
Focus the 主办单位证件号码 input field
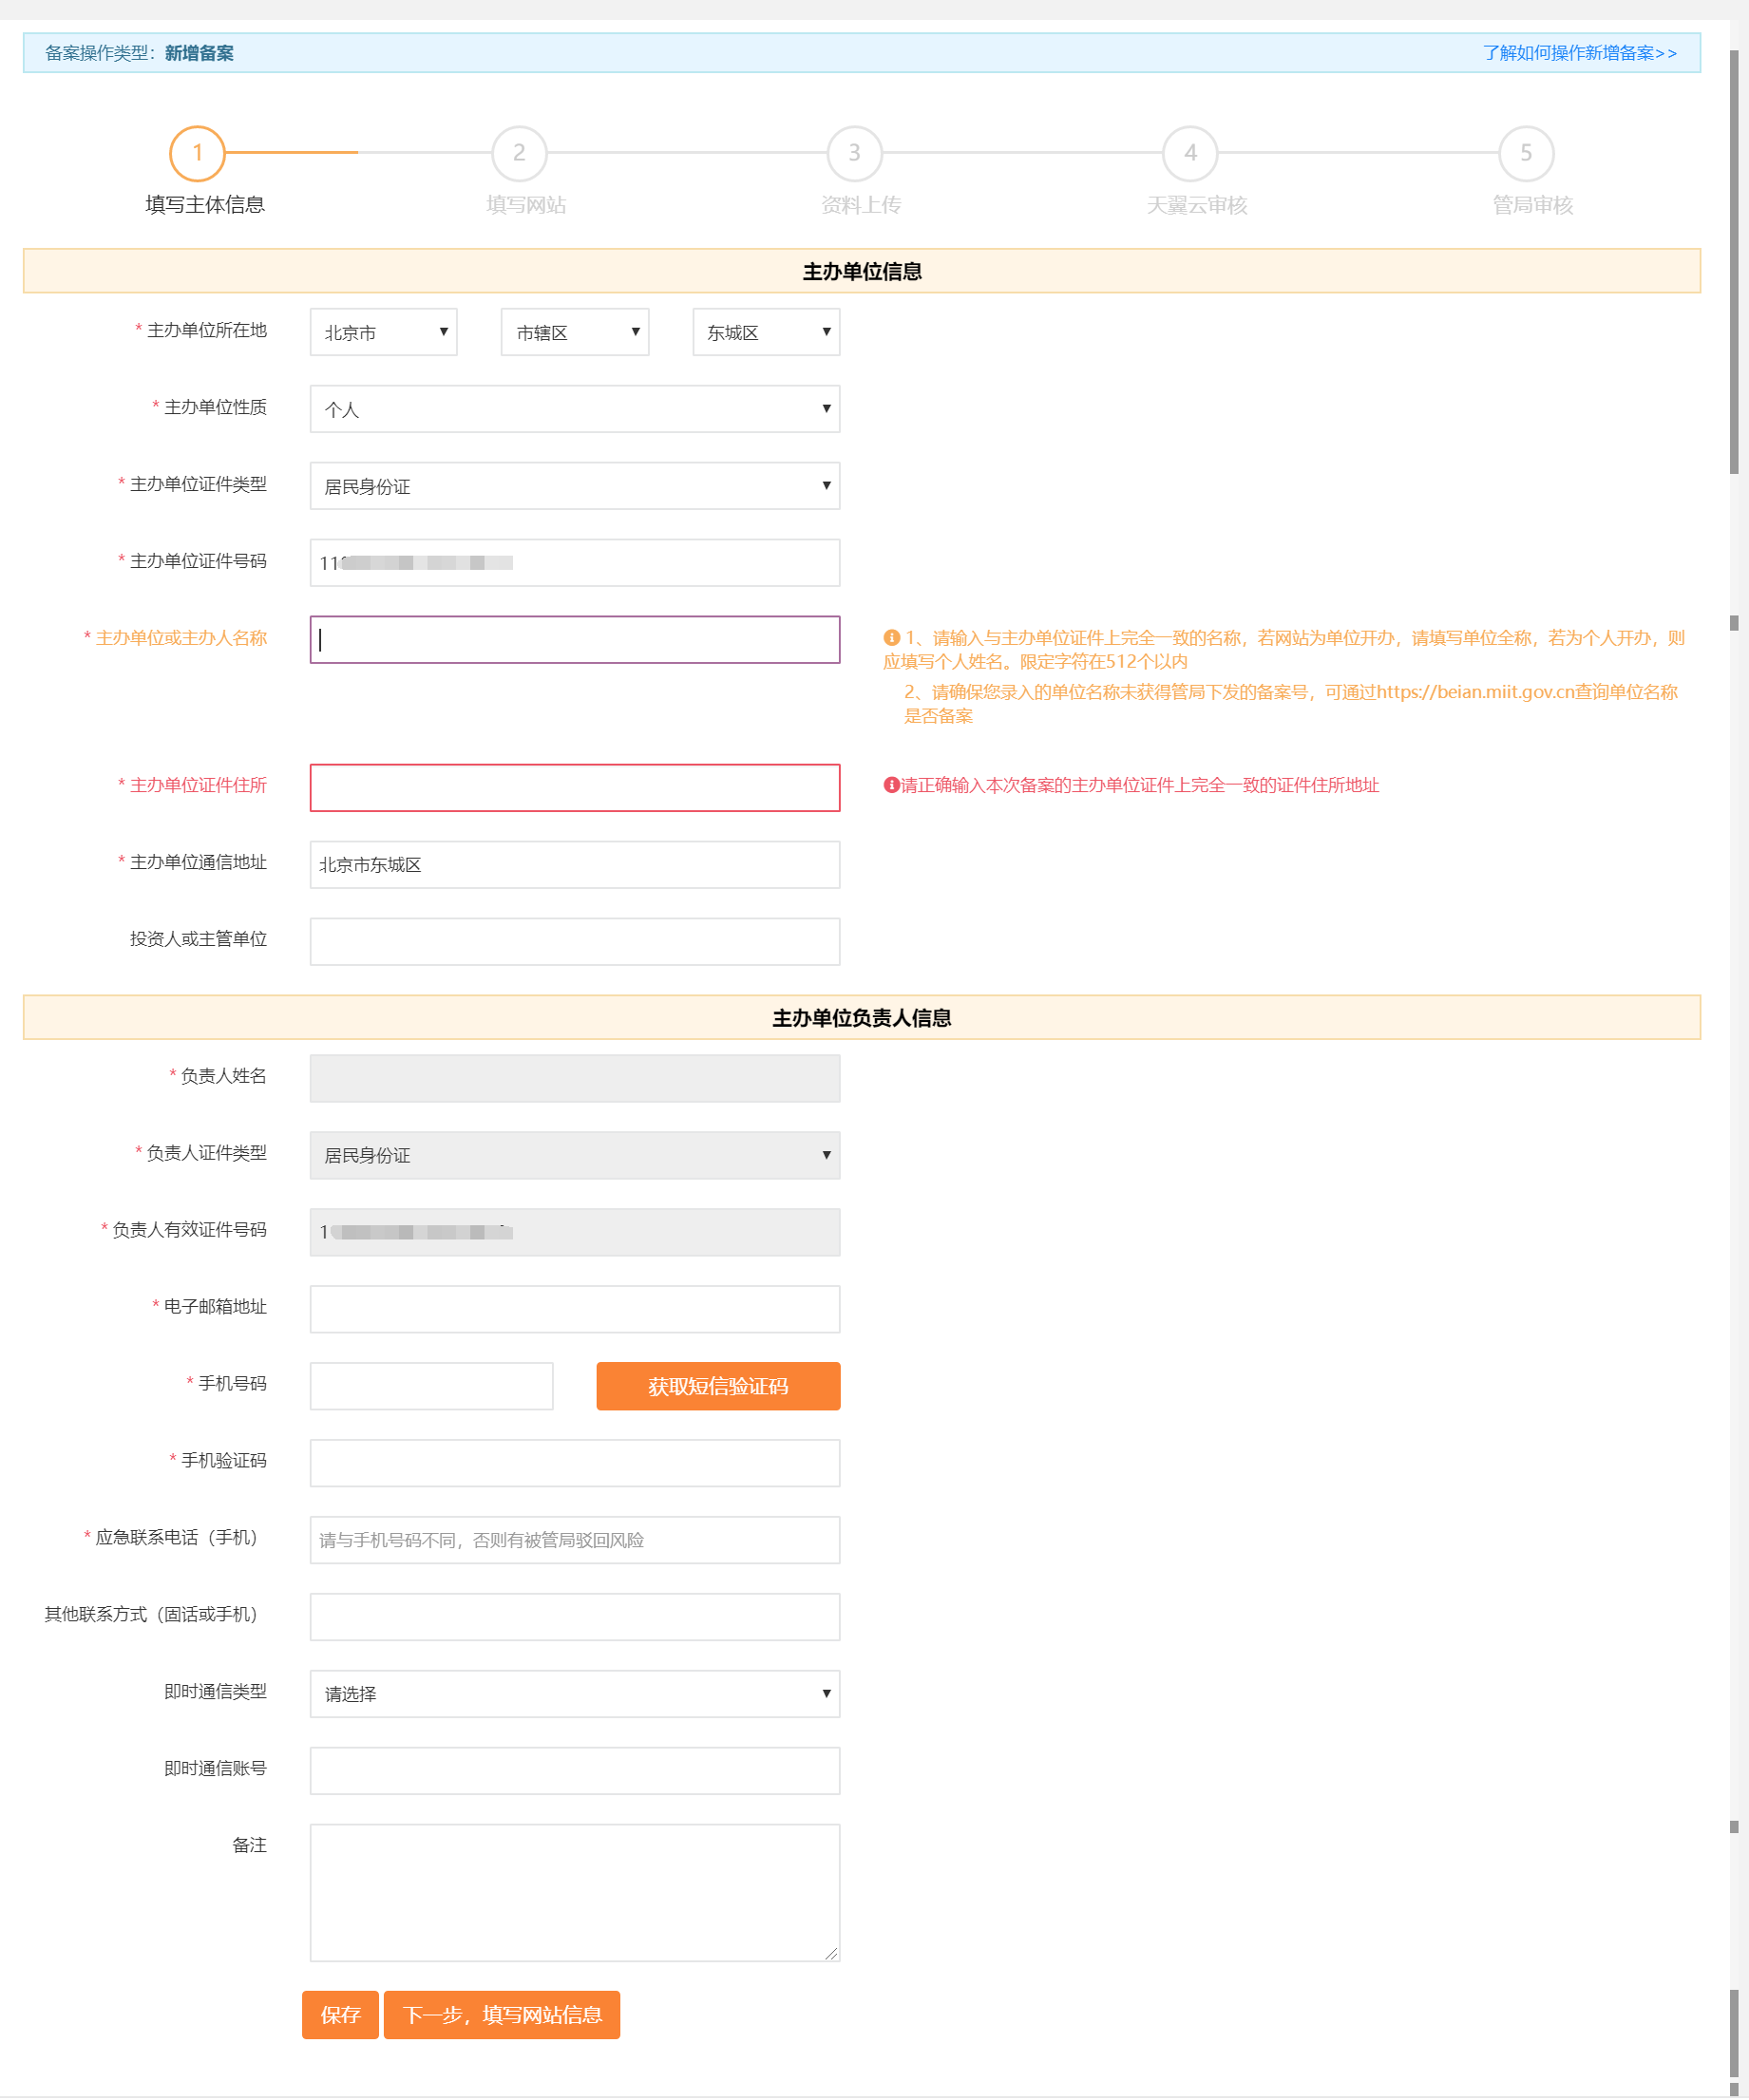575,563
